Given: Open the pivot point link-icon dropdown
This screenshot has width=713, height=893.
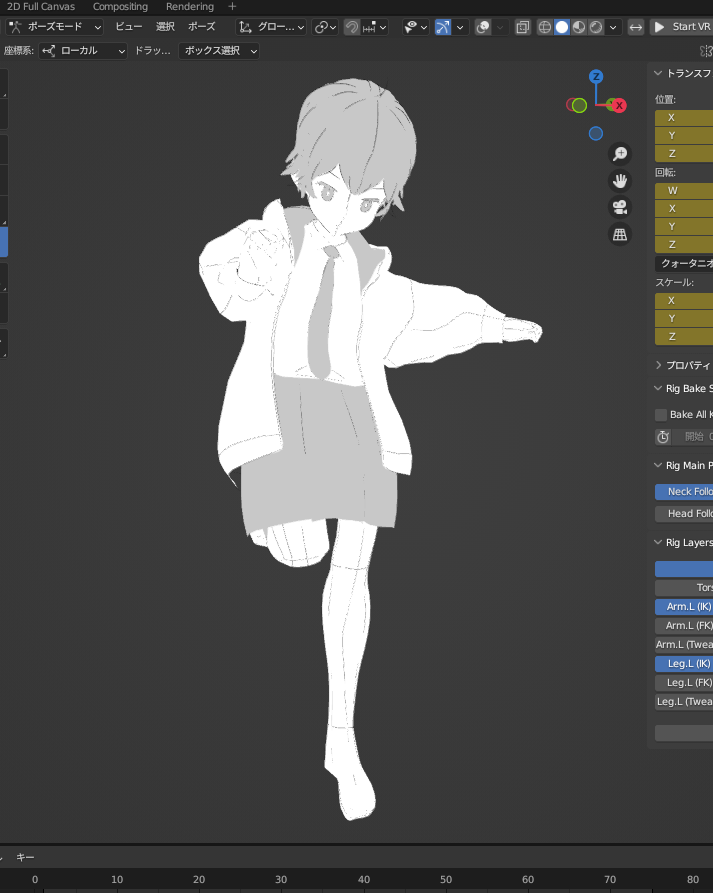Looking at the screenshot, I should pos(326,27).
